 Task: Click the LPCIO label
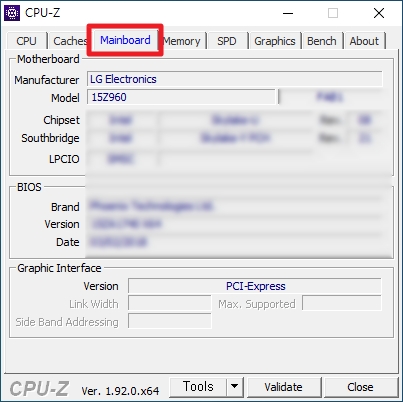[x=64, y=159]
